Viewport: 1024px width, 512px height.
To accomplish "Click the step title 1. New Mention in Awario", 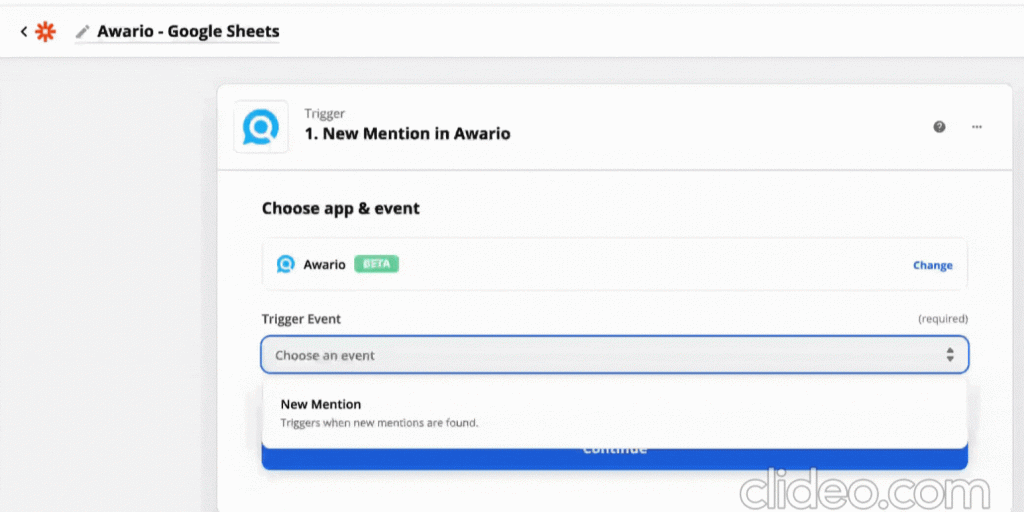I will click(408, 134).
